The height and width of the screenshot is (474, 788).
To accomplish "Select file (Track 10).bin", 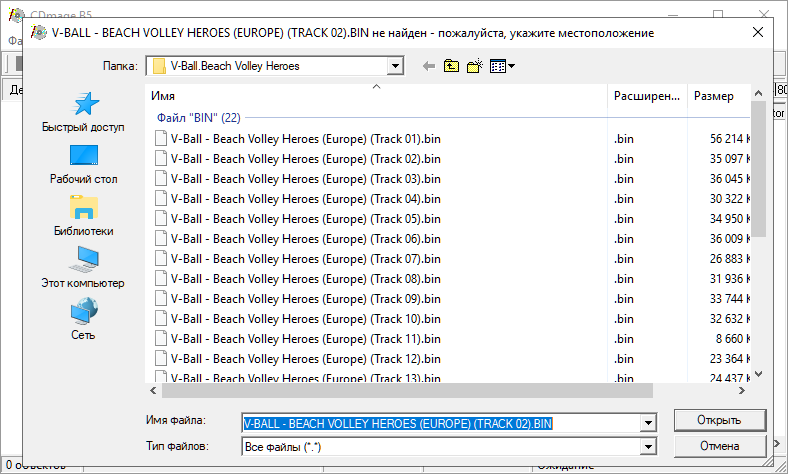I will click(306, 319).
